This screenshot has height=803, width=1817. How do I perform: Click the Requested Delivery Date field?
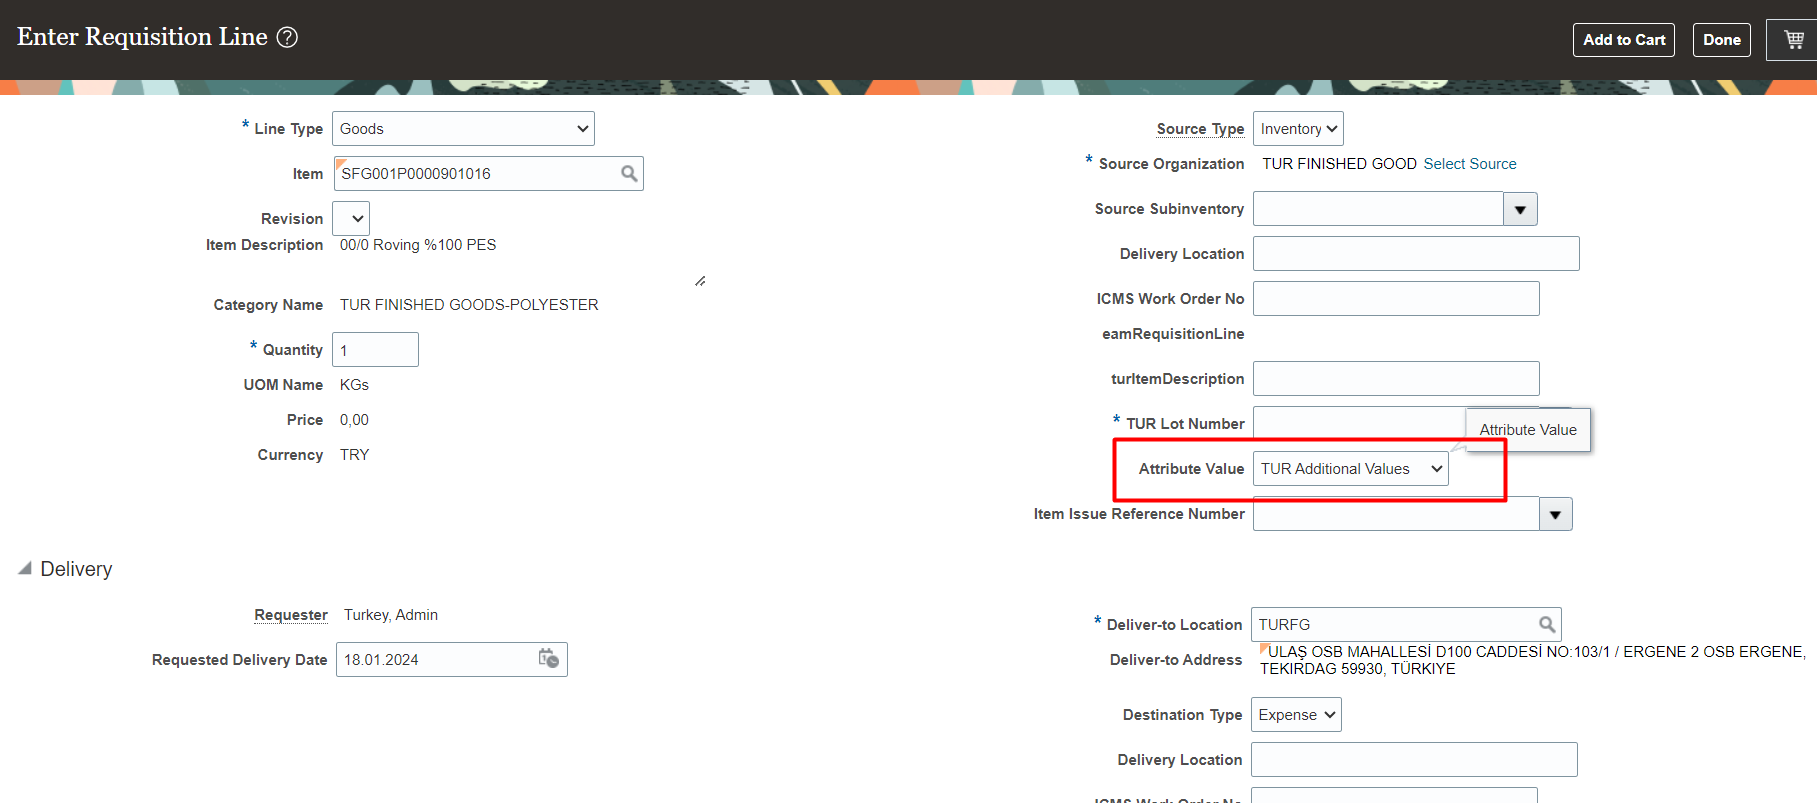pos(437,660)
